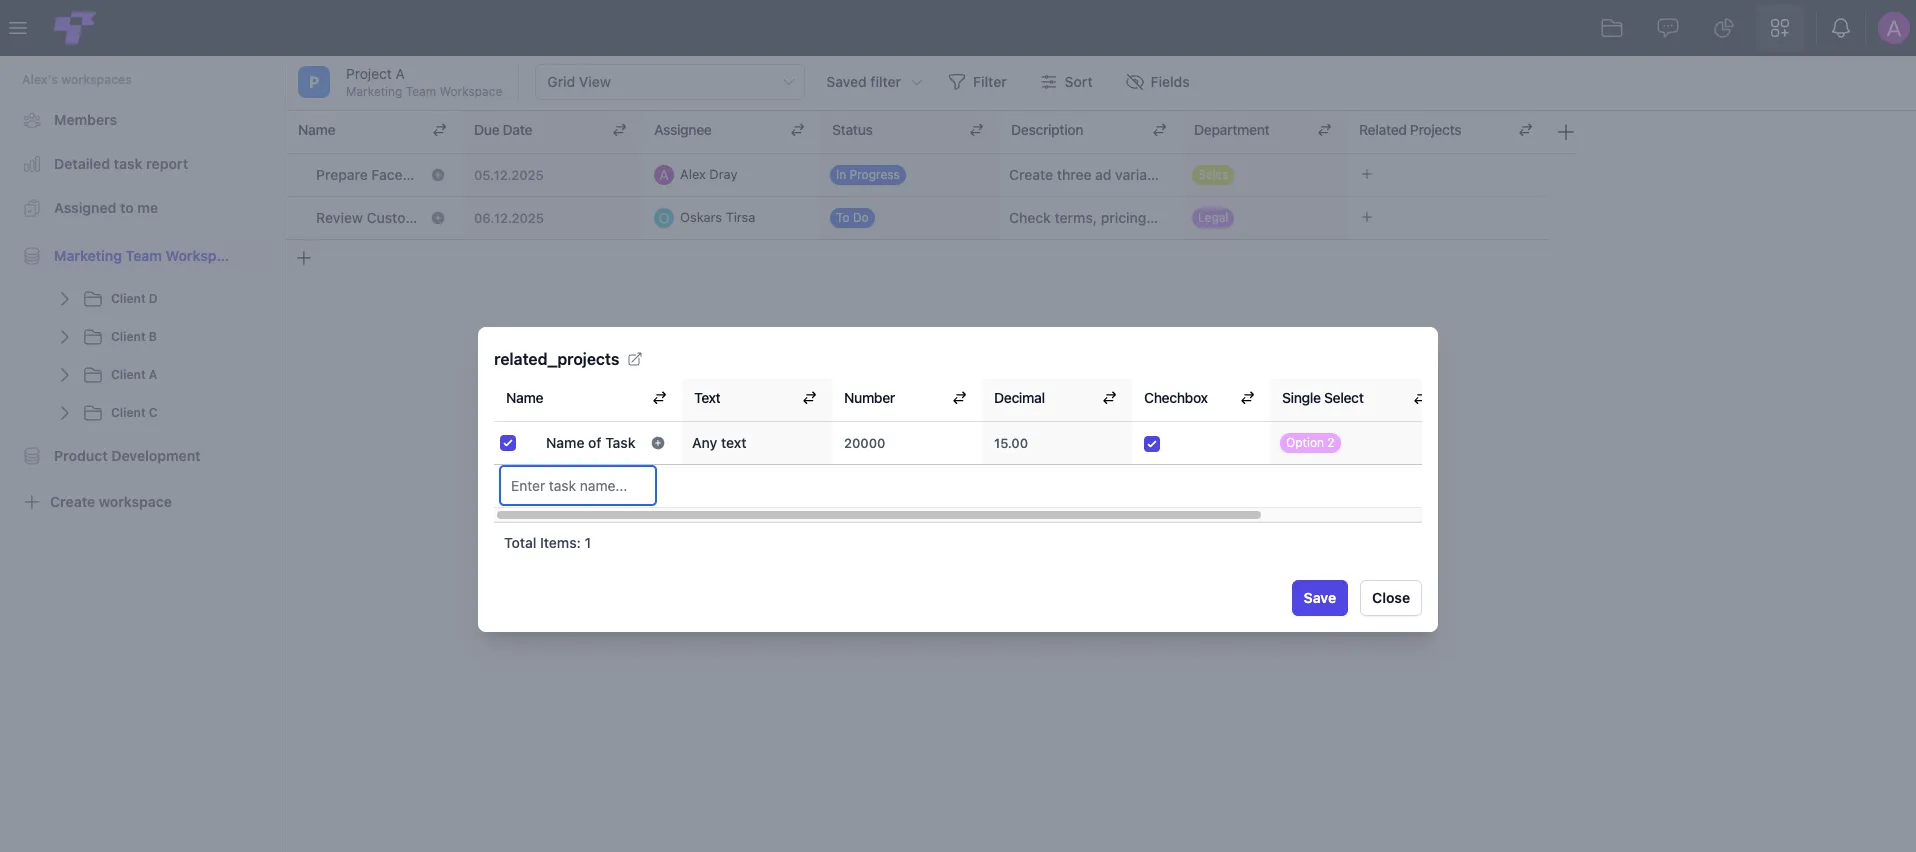The height and width of the screenshot is (852, 1916).
Task: Open the Fields visibility settings
Action: click(x=1157, y=82)
